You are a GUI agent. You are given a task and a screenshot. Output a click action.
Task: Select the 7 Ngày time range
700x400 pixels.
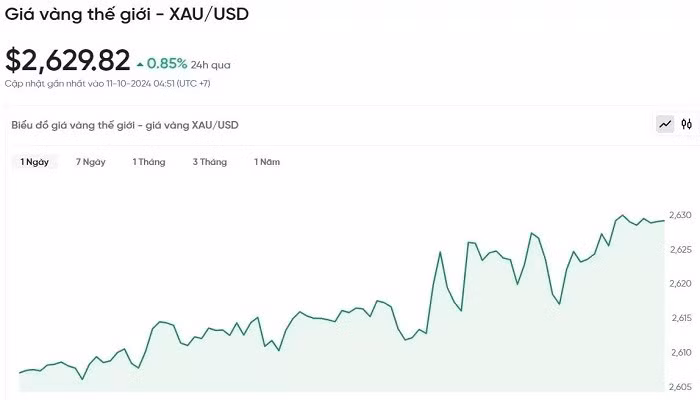90,162
